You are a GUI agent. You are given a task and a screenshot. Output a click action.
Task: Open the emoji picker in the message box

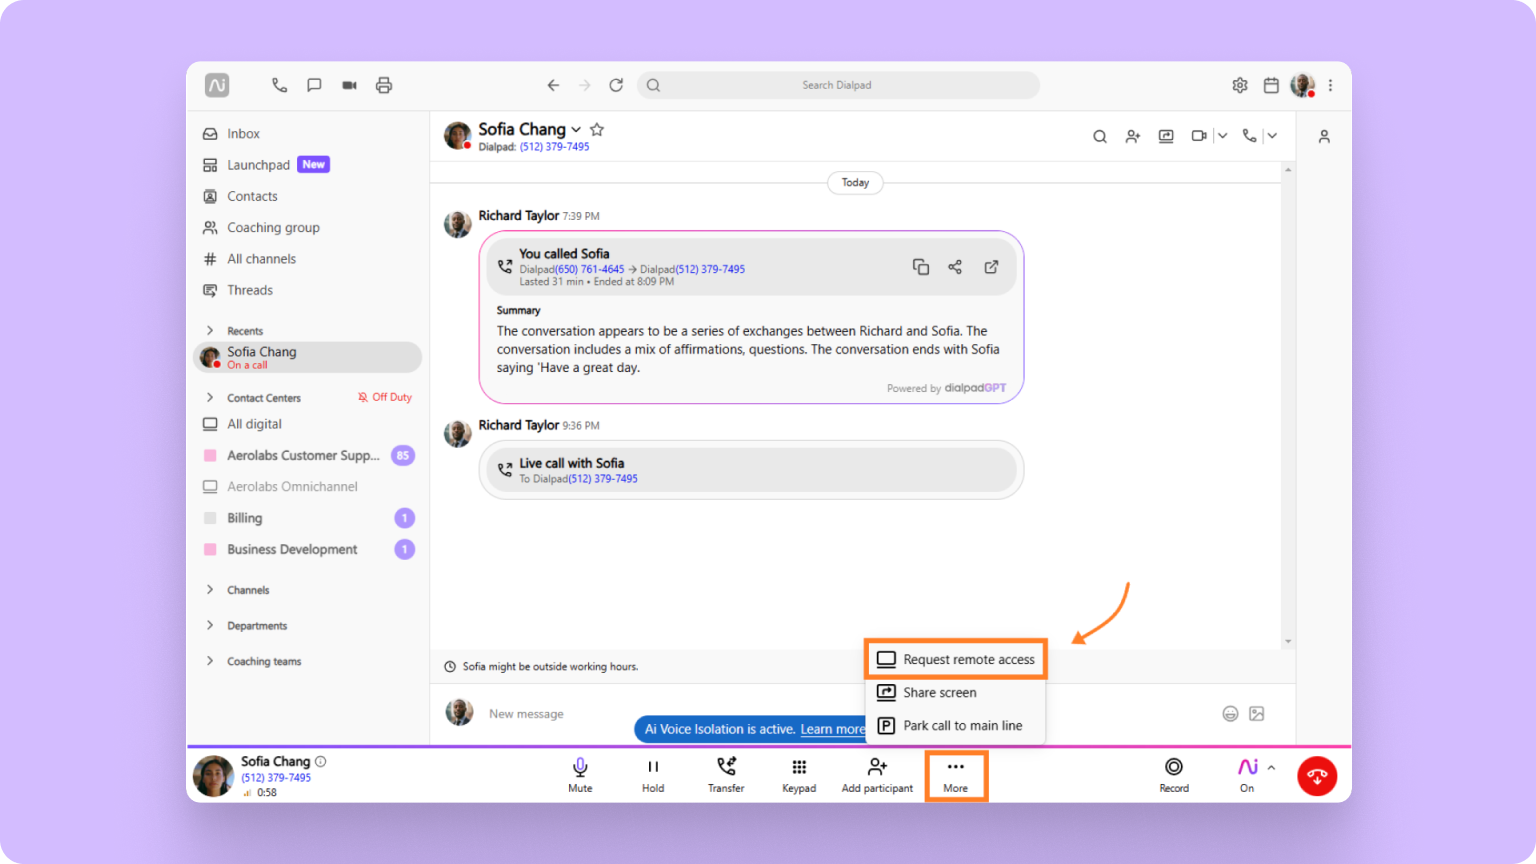pyautogui.click(x=1230, y=713)
